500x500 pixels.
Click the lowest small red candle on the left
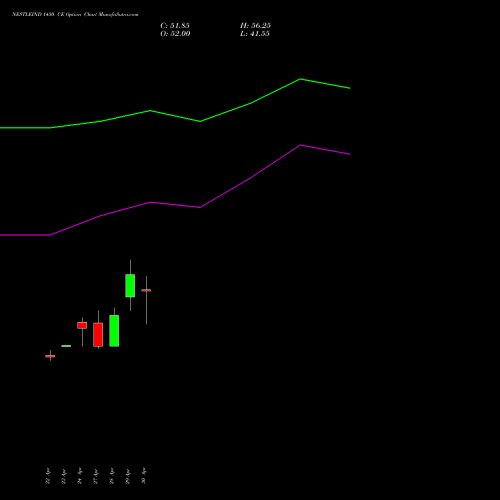[x=50, y=356]
